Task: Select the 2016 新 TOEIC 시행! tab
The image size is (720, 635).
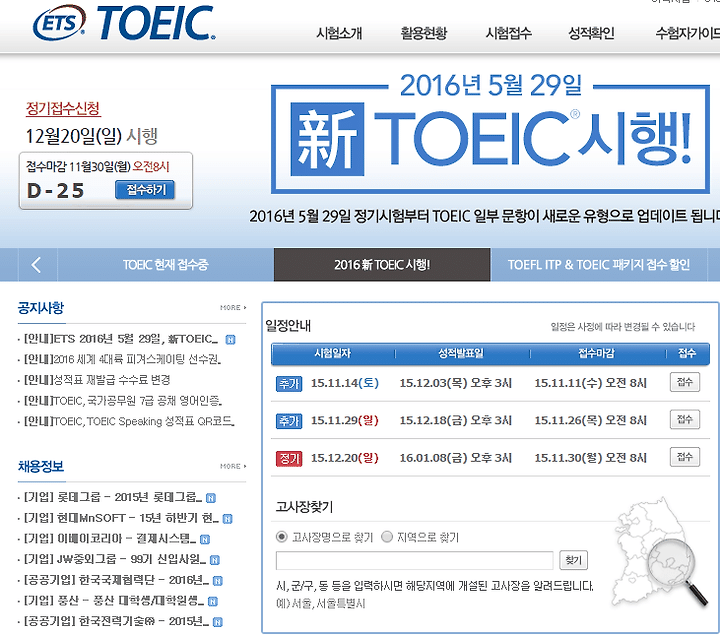Action: tap(382, 264)
